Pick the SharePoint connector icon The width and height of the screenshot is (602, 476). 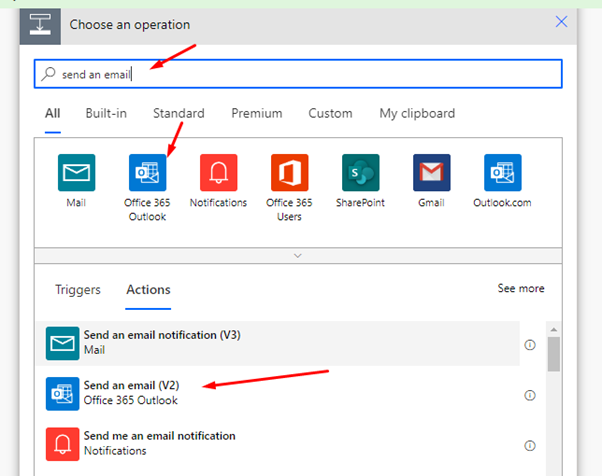[x=361, y=172]
